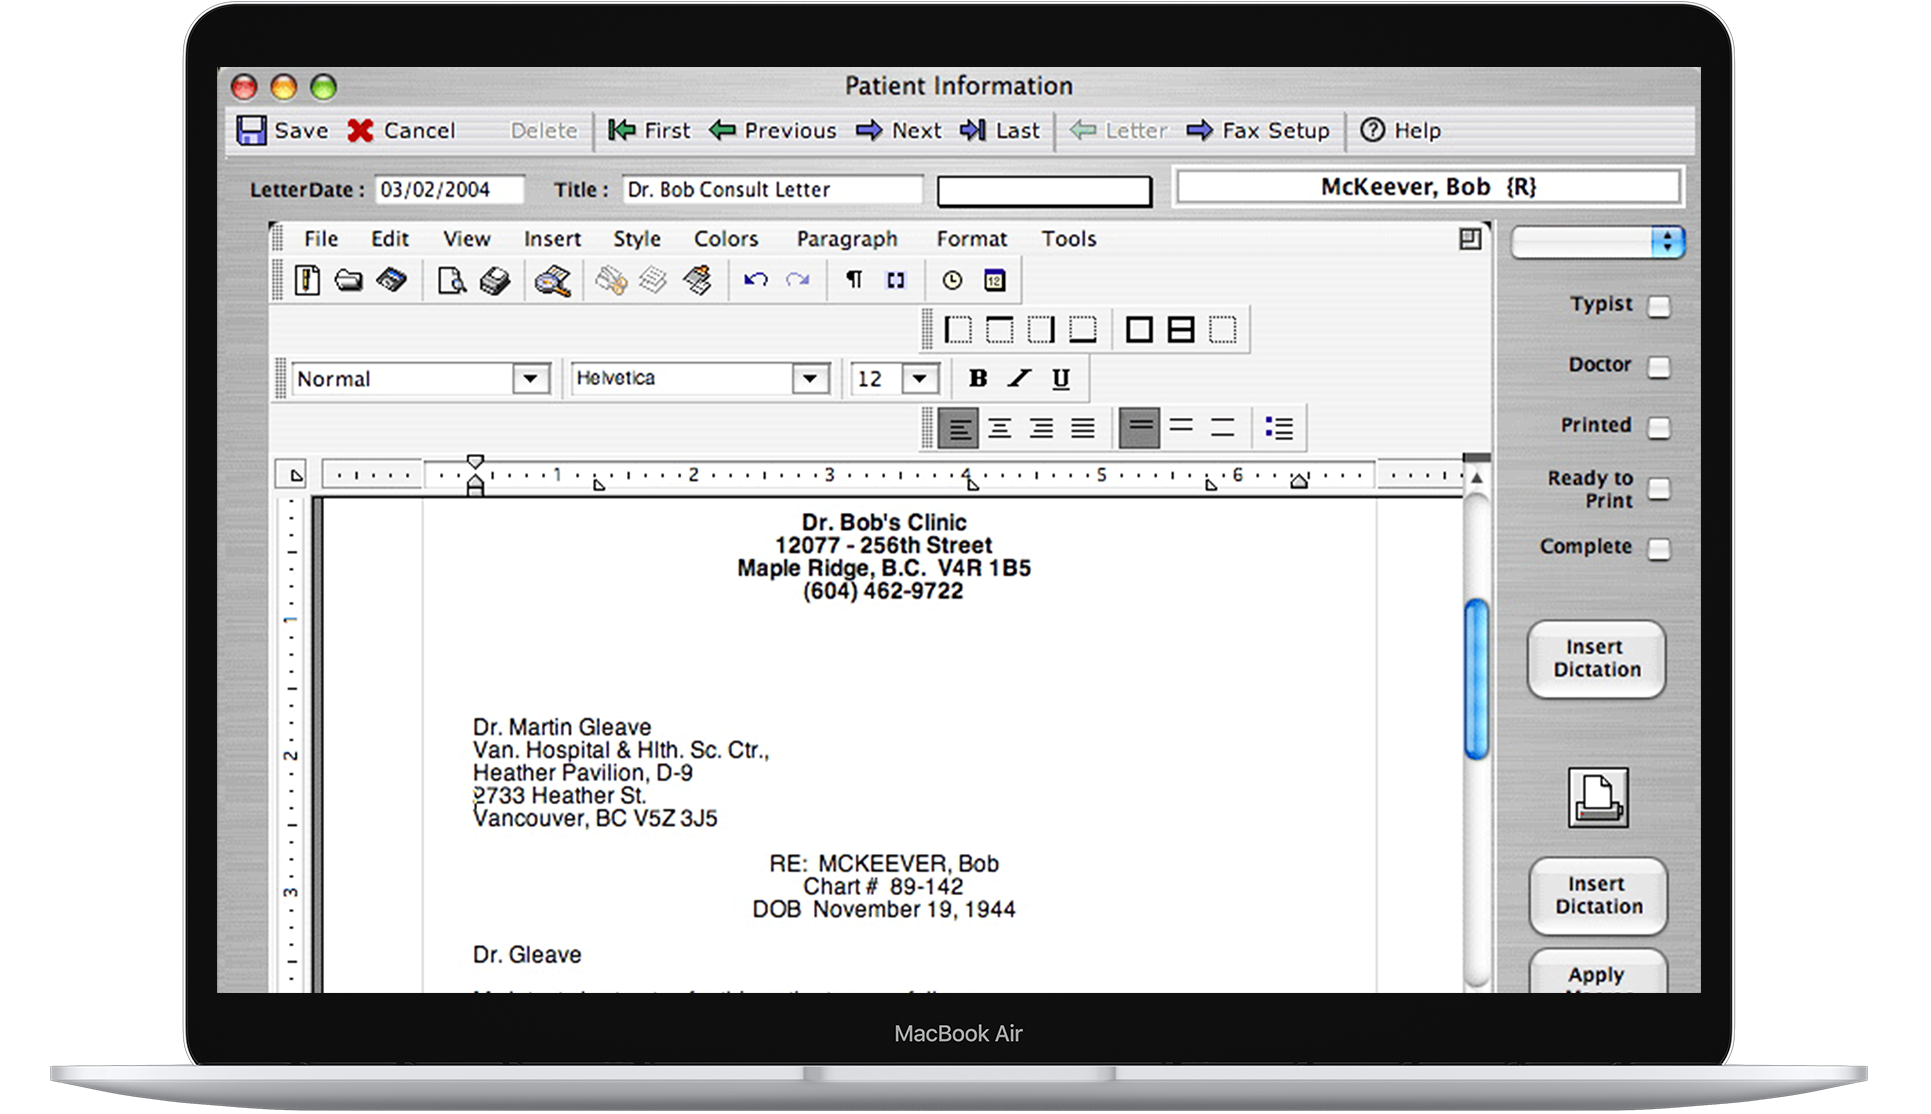Toggle bold formatting
The height and width of the screenshot is (1114, 1931).
(x=978, y=378)
